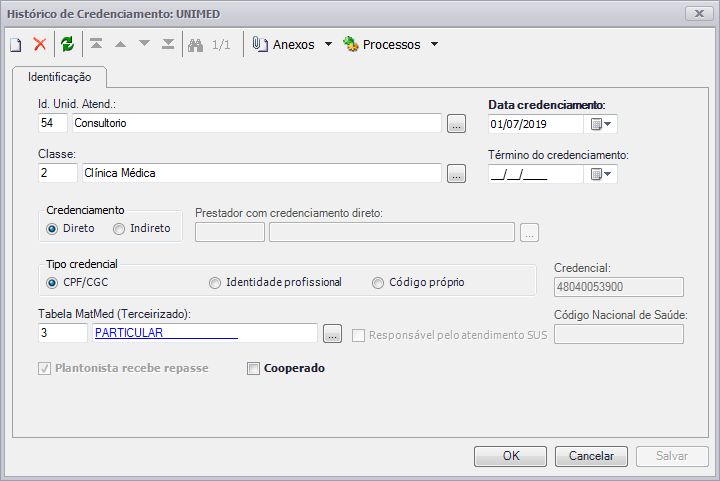Click the green refresh arrows icon

[68, 45]
